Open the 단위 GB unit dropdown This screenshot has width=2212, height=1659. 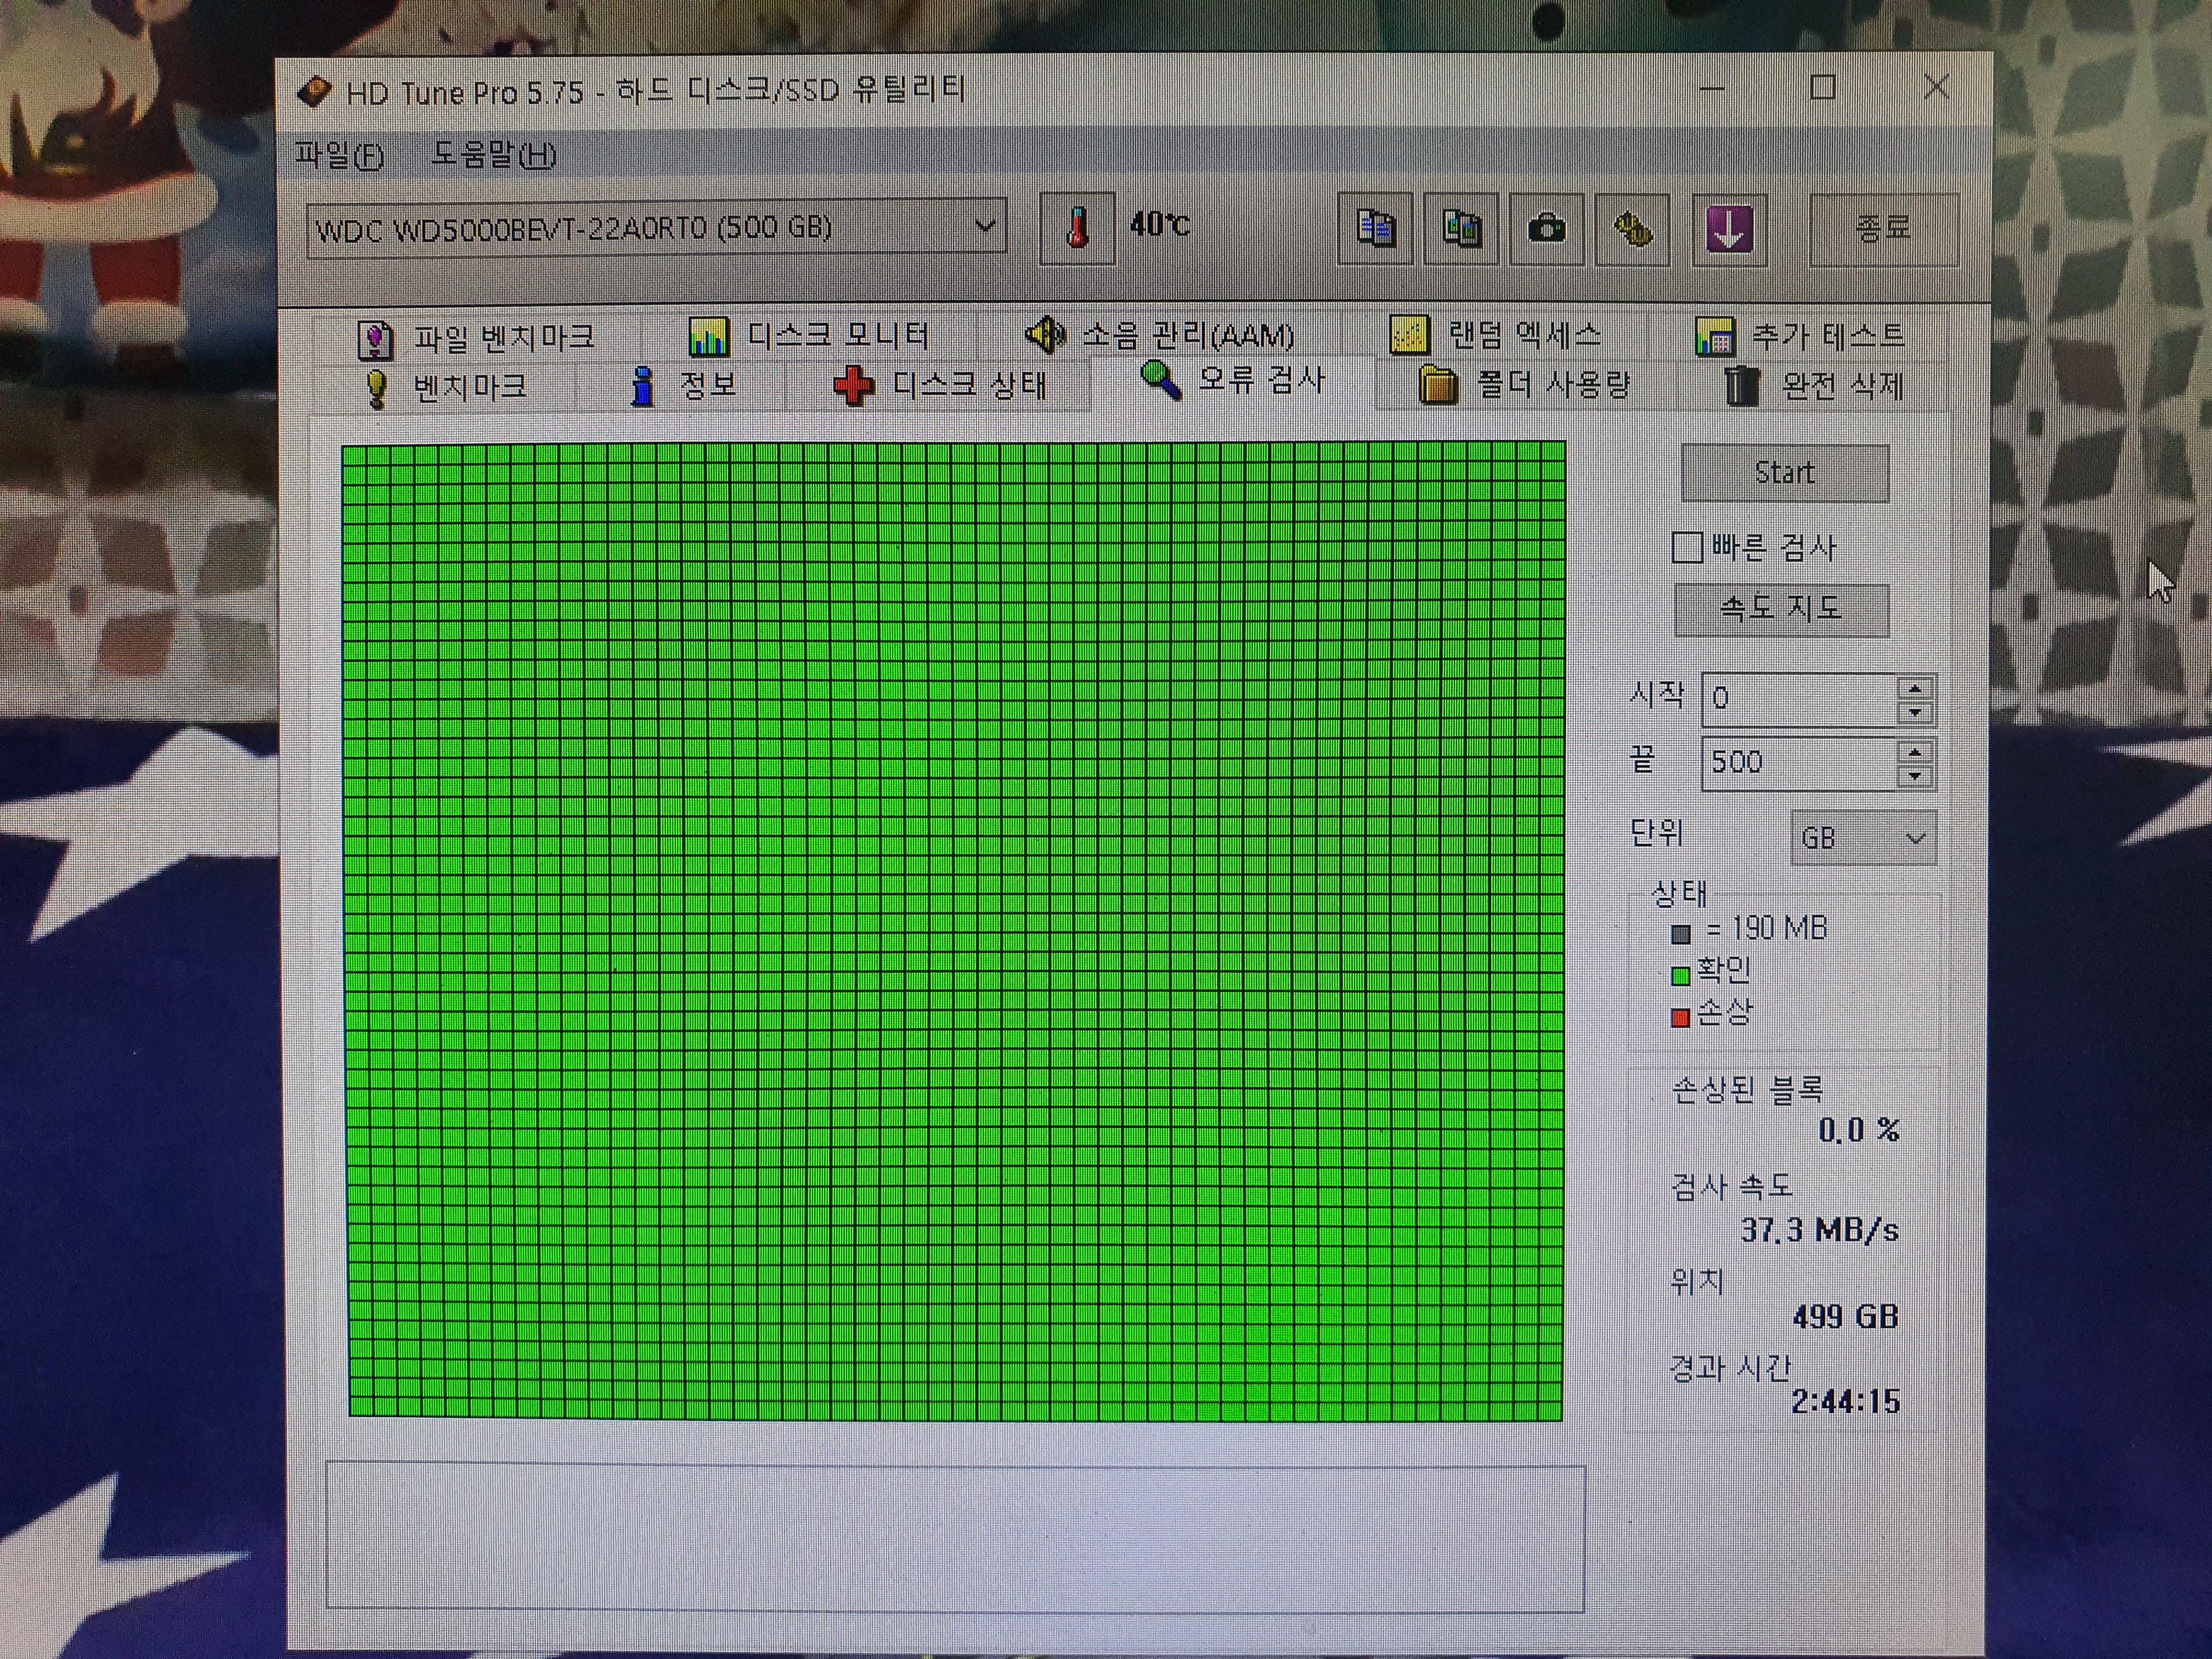pyautogui.click(x=1863, y=838)
